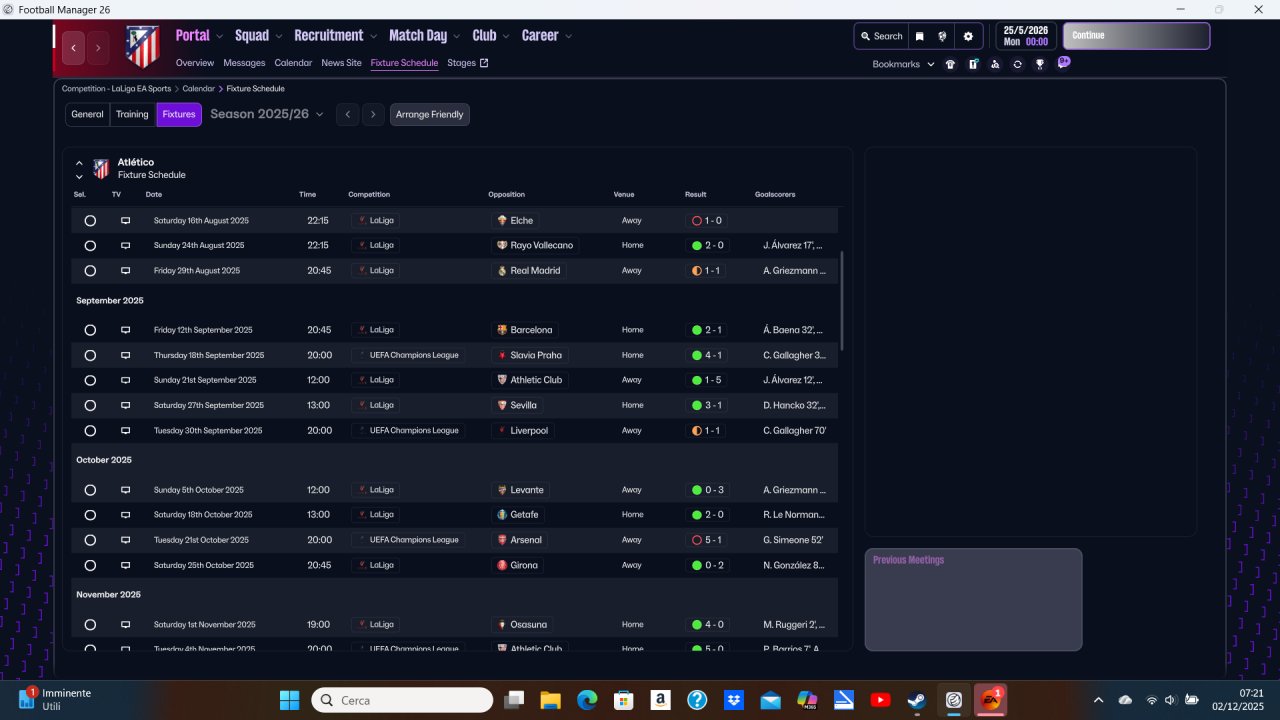Screen dimensions: 1280x720
Task: Click the Windows Cerca search field
Action: coord(402,700)
